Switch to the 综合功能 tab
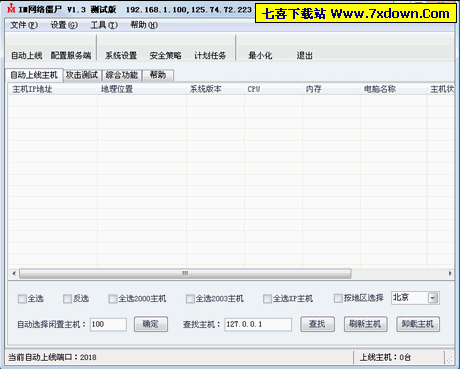The width and height of the screenshot is (460, 369). (122, 75)
